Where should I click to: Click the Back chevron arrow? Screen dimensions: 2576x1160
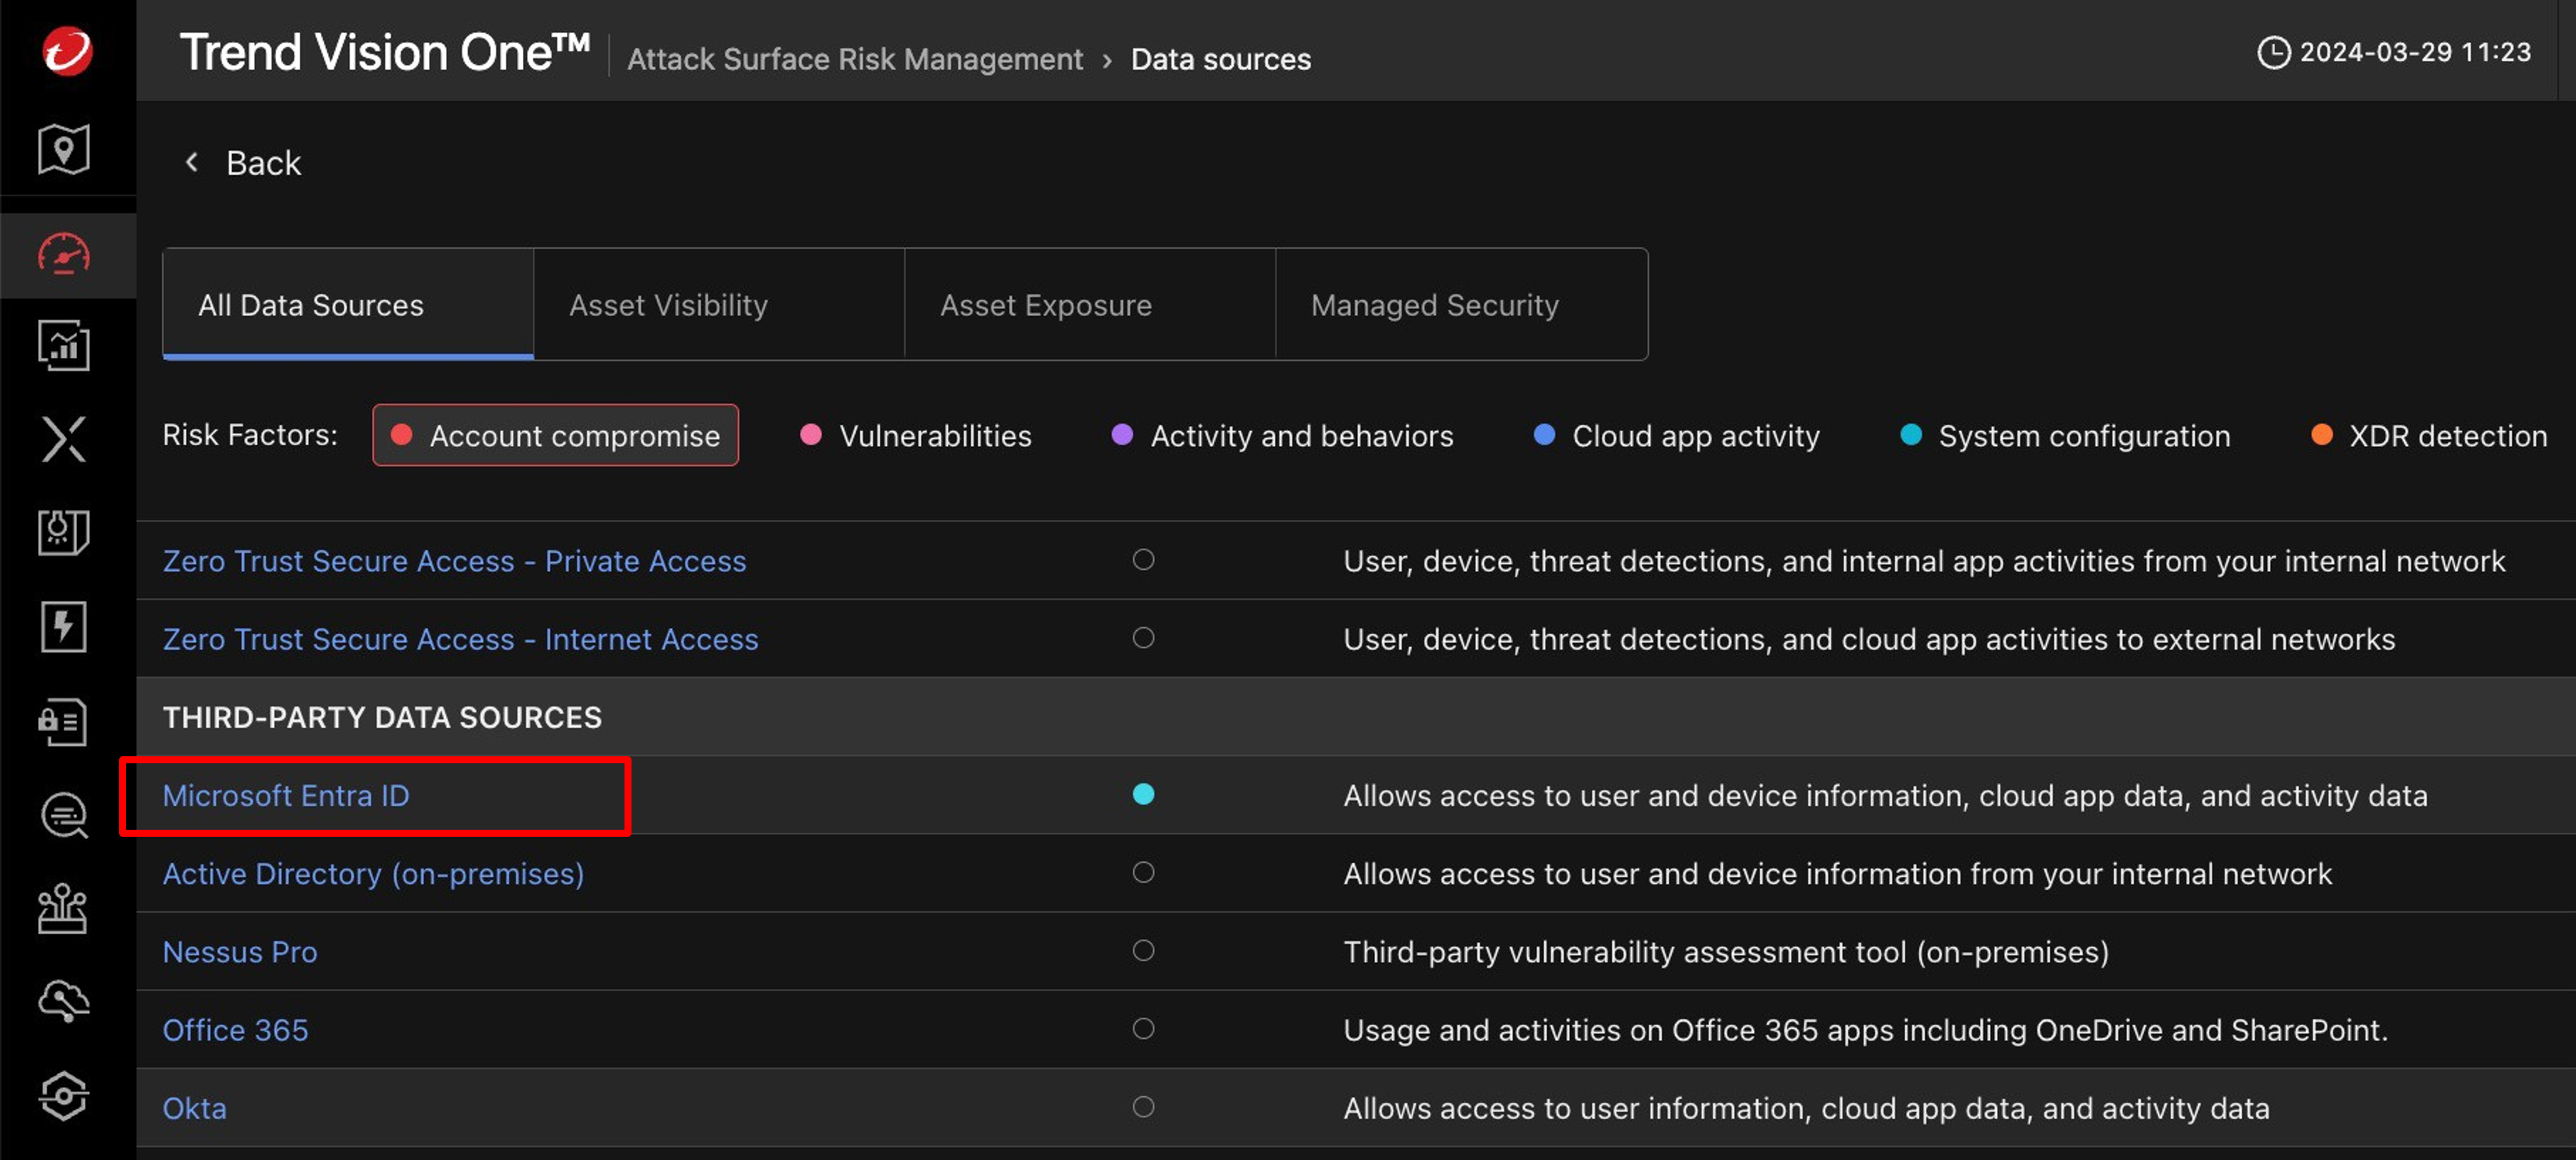tap(192, 162)
